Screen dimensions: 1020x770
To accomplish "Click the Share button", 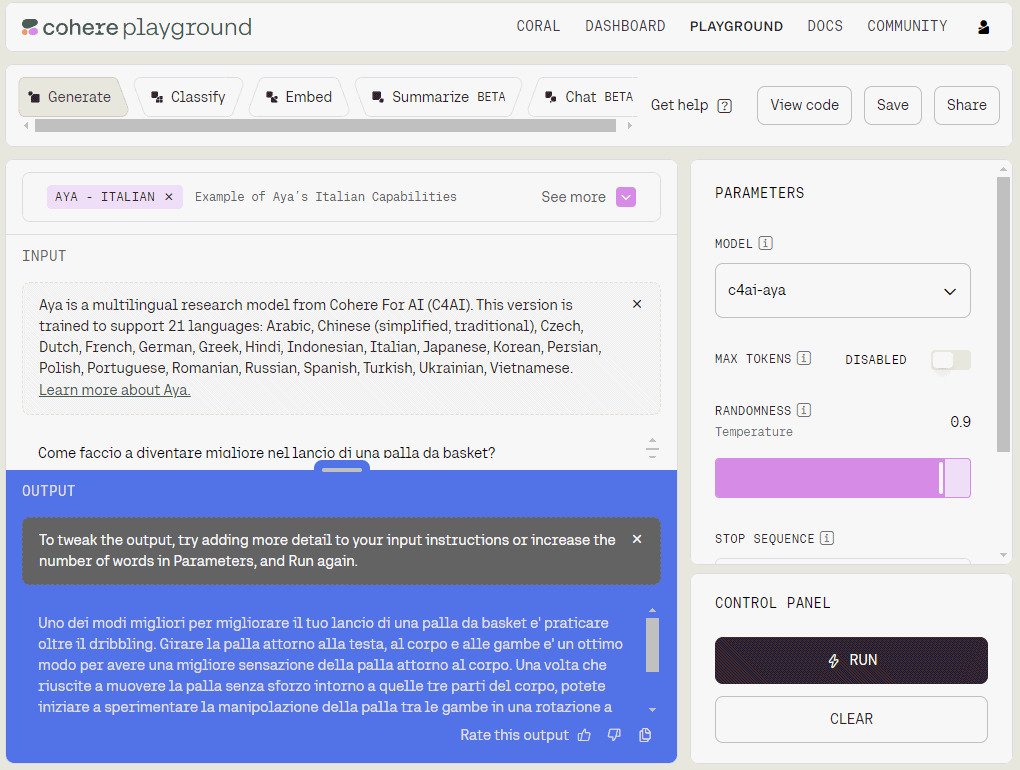I will [967, 105].
